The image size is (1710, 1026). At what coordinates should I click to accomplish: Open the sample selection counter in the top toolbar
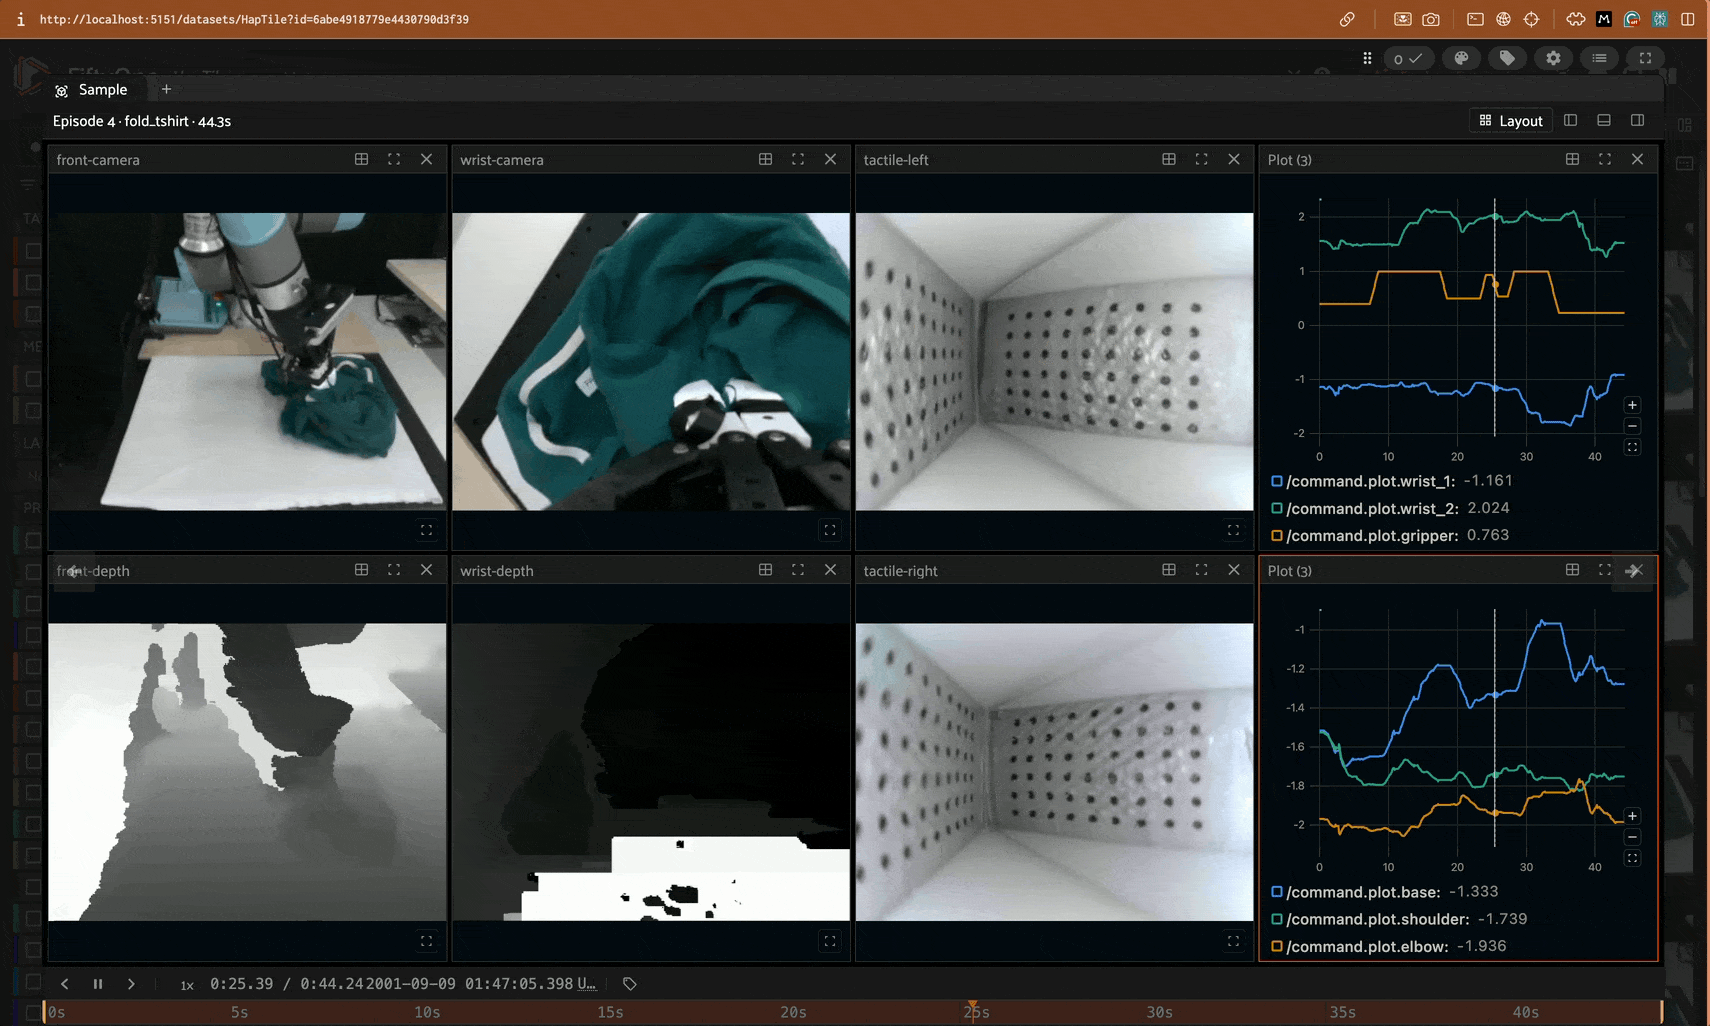[x=1408, y=58]
